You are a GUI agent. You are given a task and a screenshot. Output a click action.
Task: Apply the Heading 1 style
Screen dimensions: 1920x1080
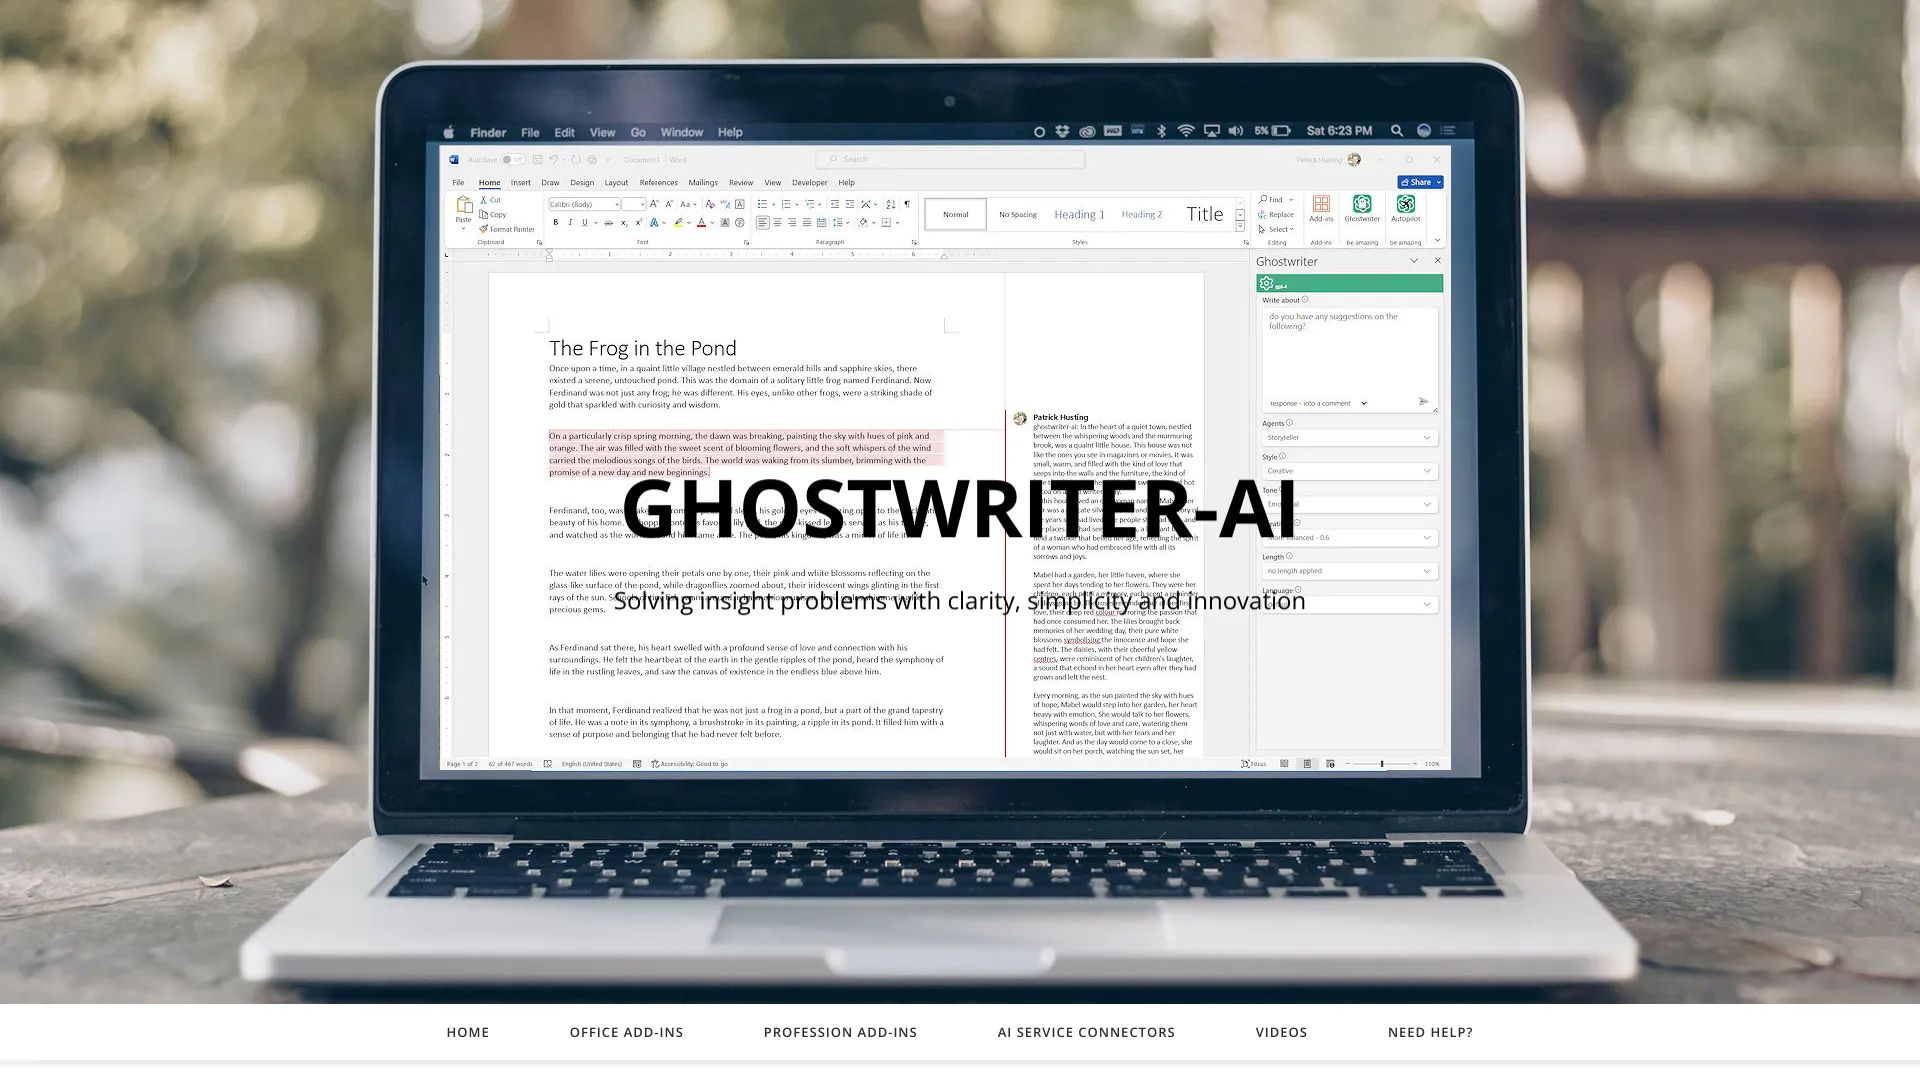(1079, 214)
